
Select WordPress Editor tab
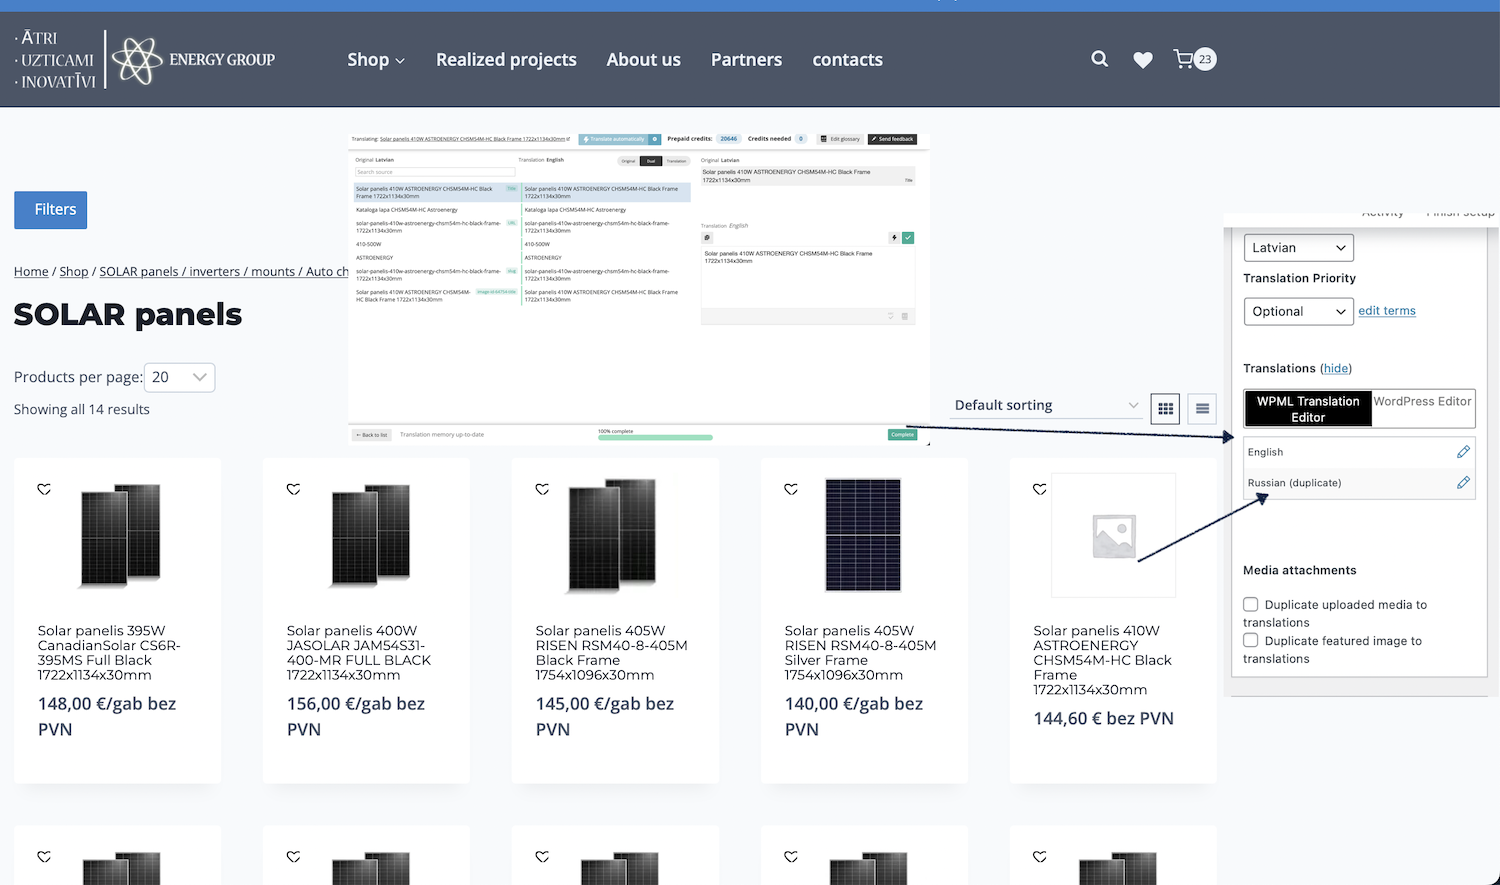1422,401
